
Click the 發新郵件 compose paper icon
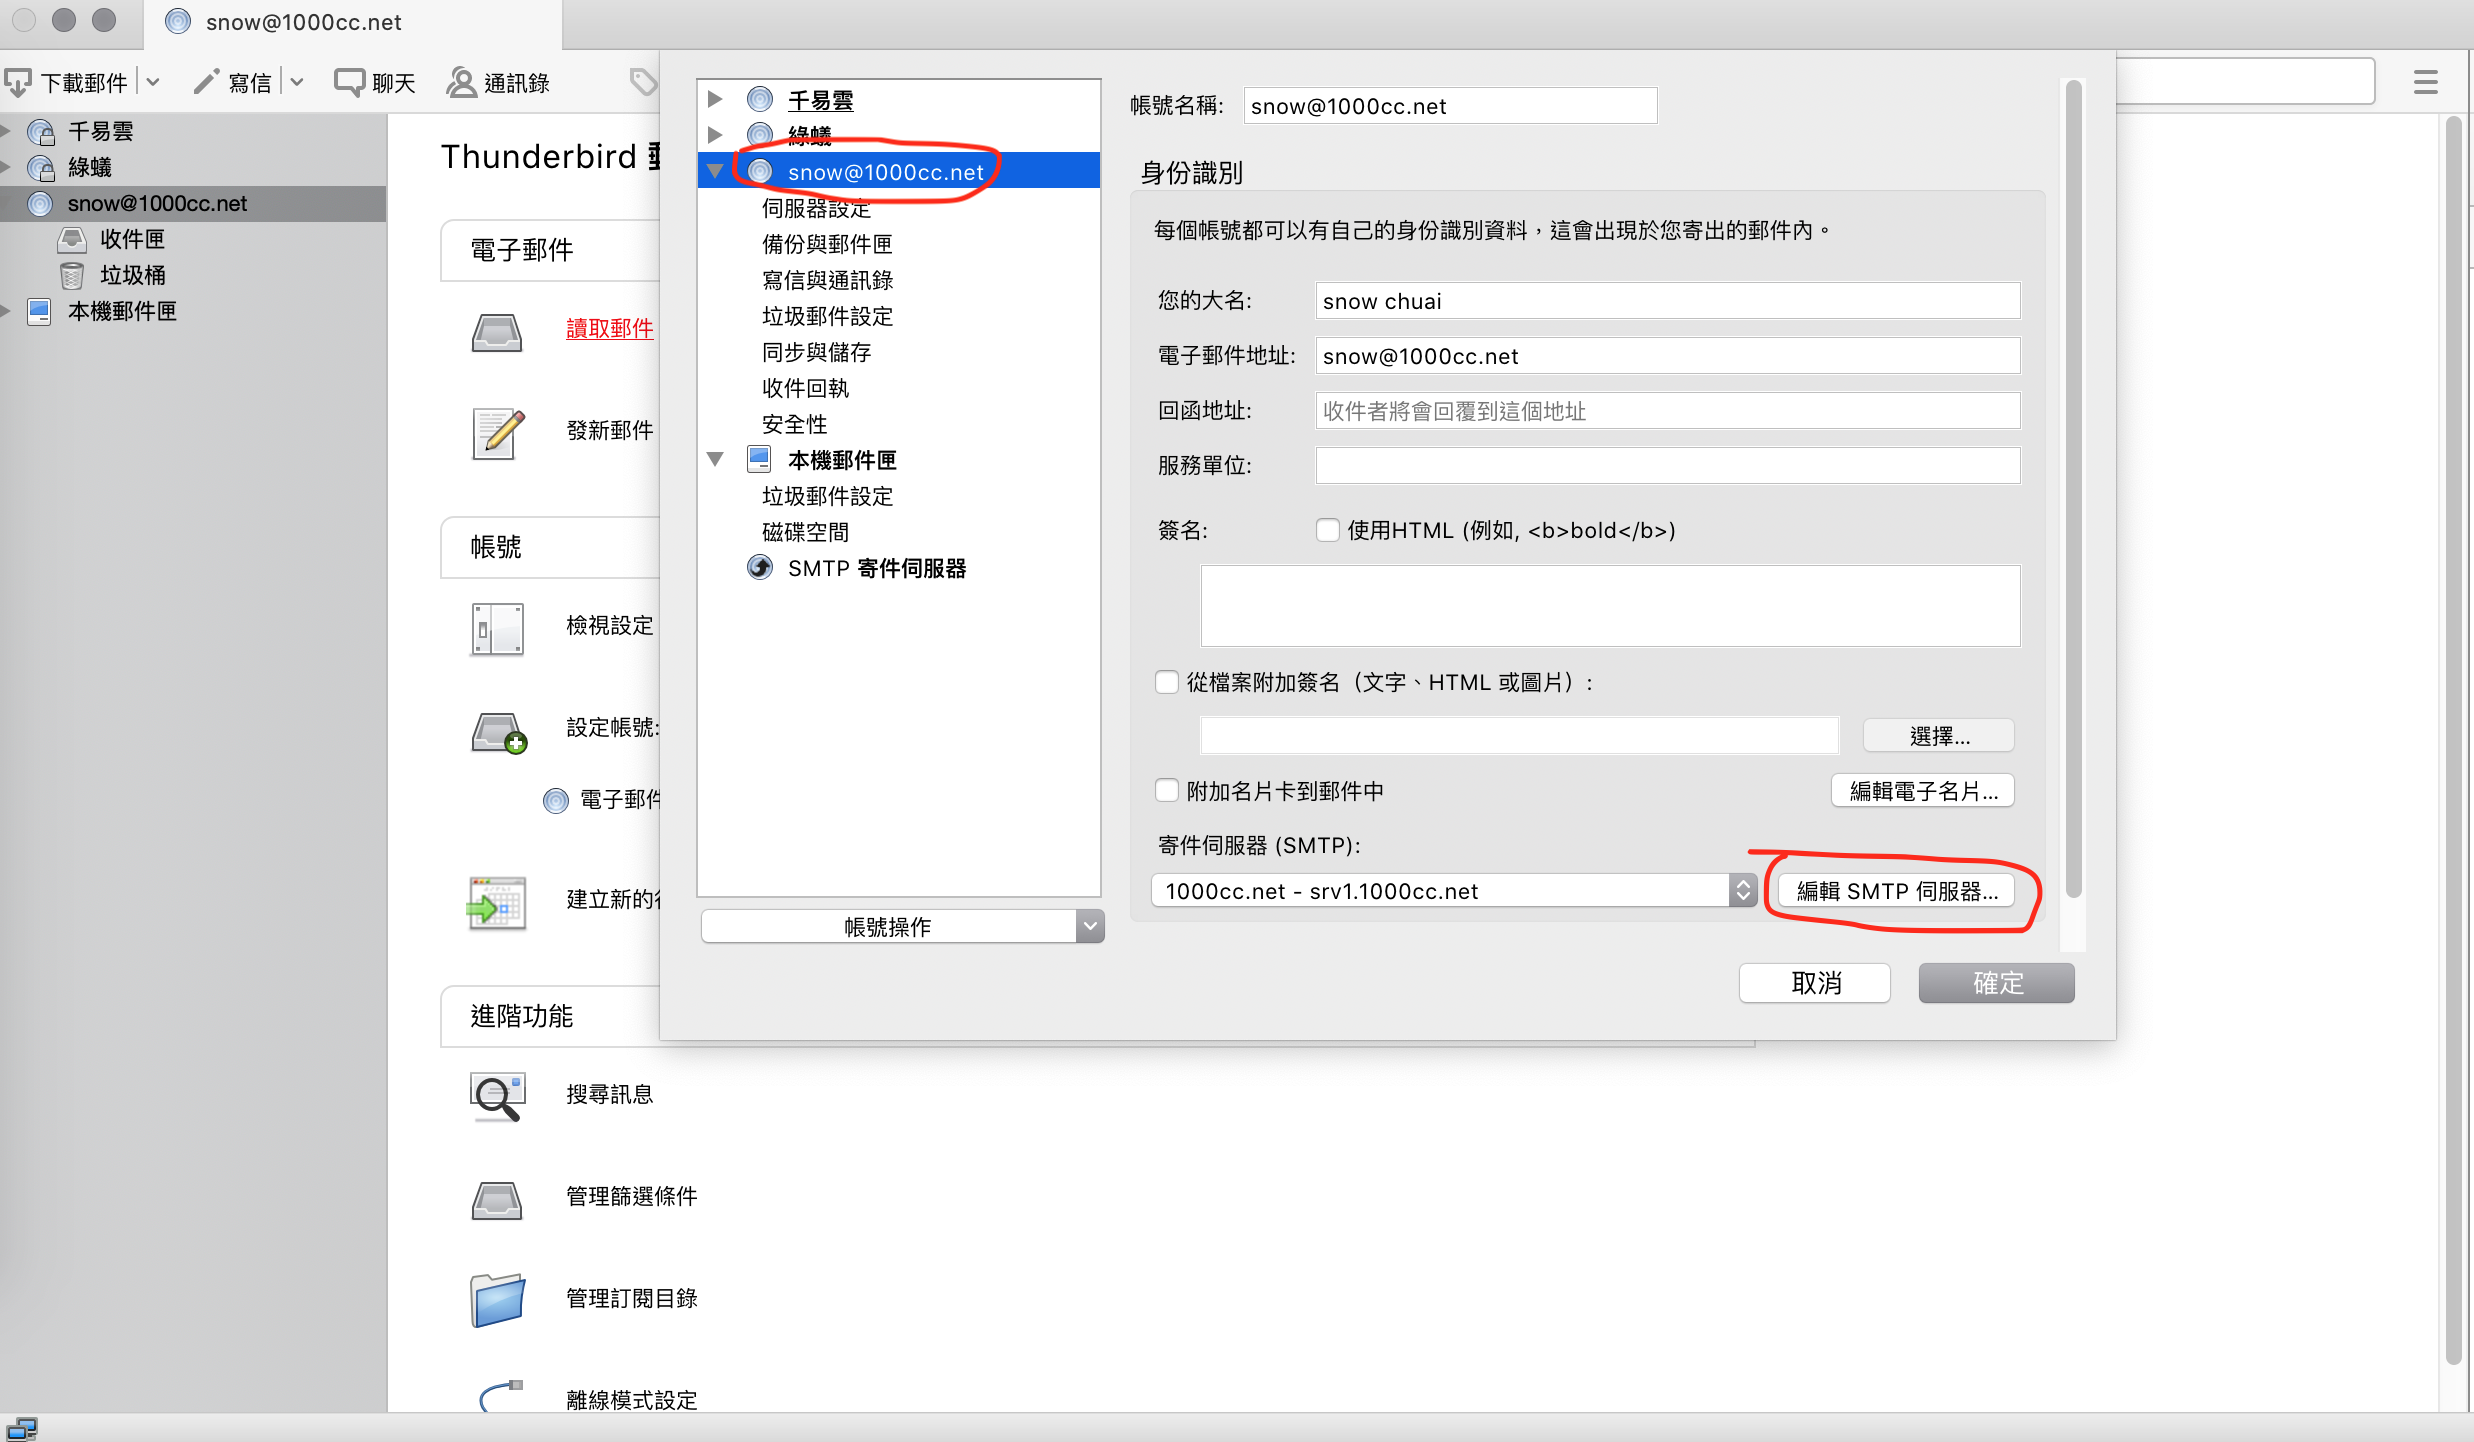coord(497,433)
